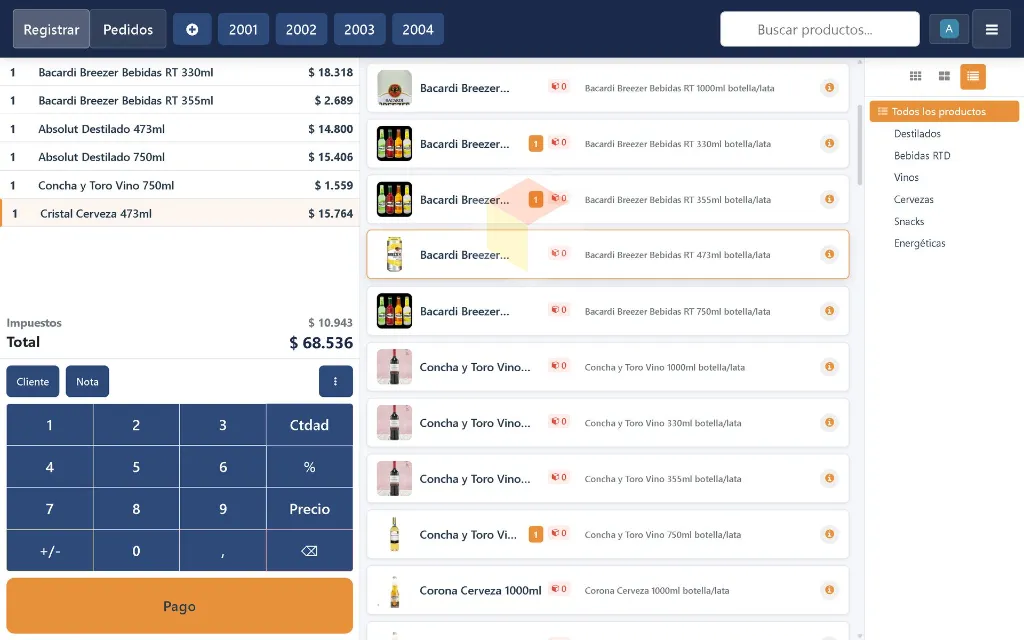The height and width of the screenshot is (640, 1024).
Task: Open the hamburger menu icon
Action: tap(991, 29)
